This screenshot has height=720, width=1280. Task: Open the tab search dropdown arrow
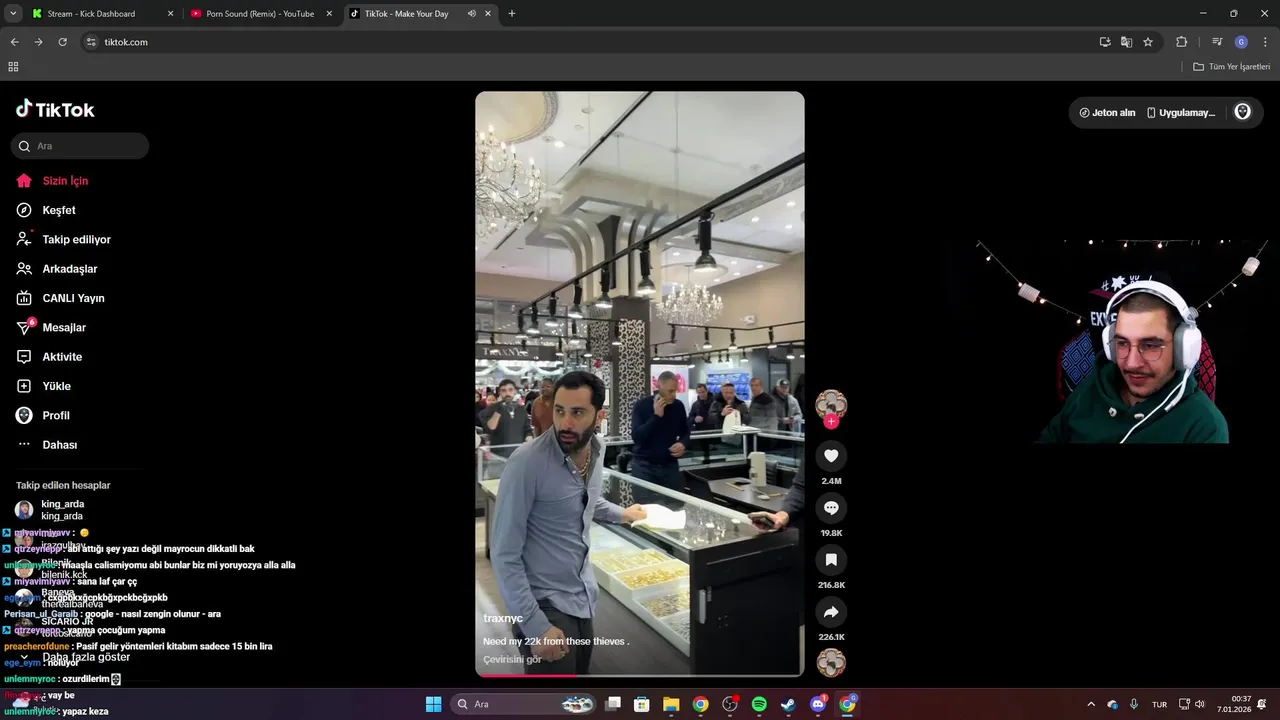click(x=13, y=14)
